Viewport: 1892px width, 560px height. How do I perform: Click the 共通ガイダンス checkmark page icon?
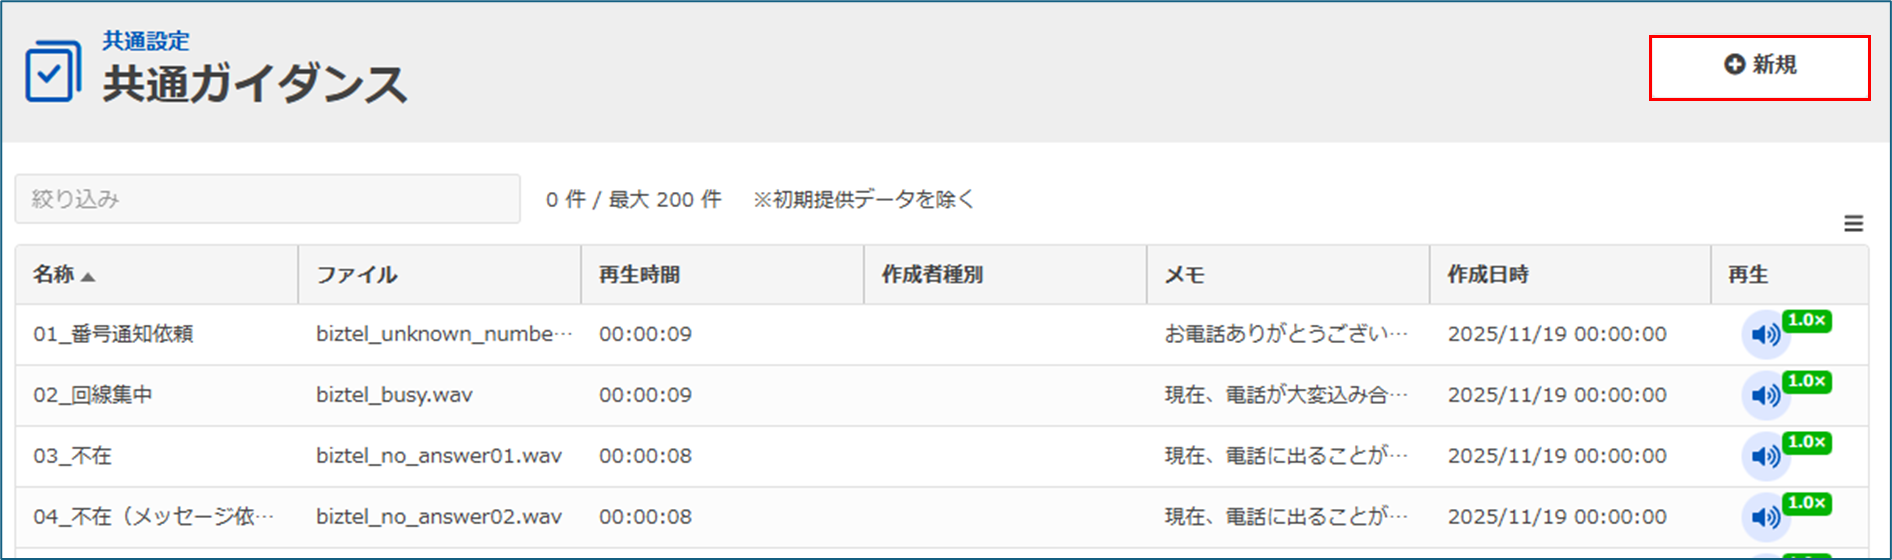(53, 72)
